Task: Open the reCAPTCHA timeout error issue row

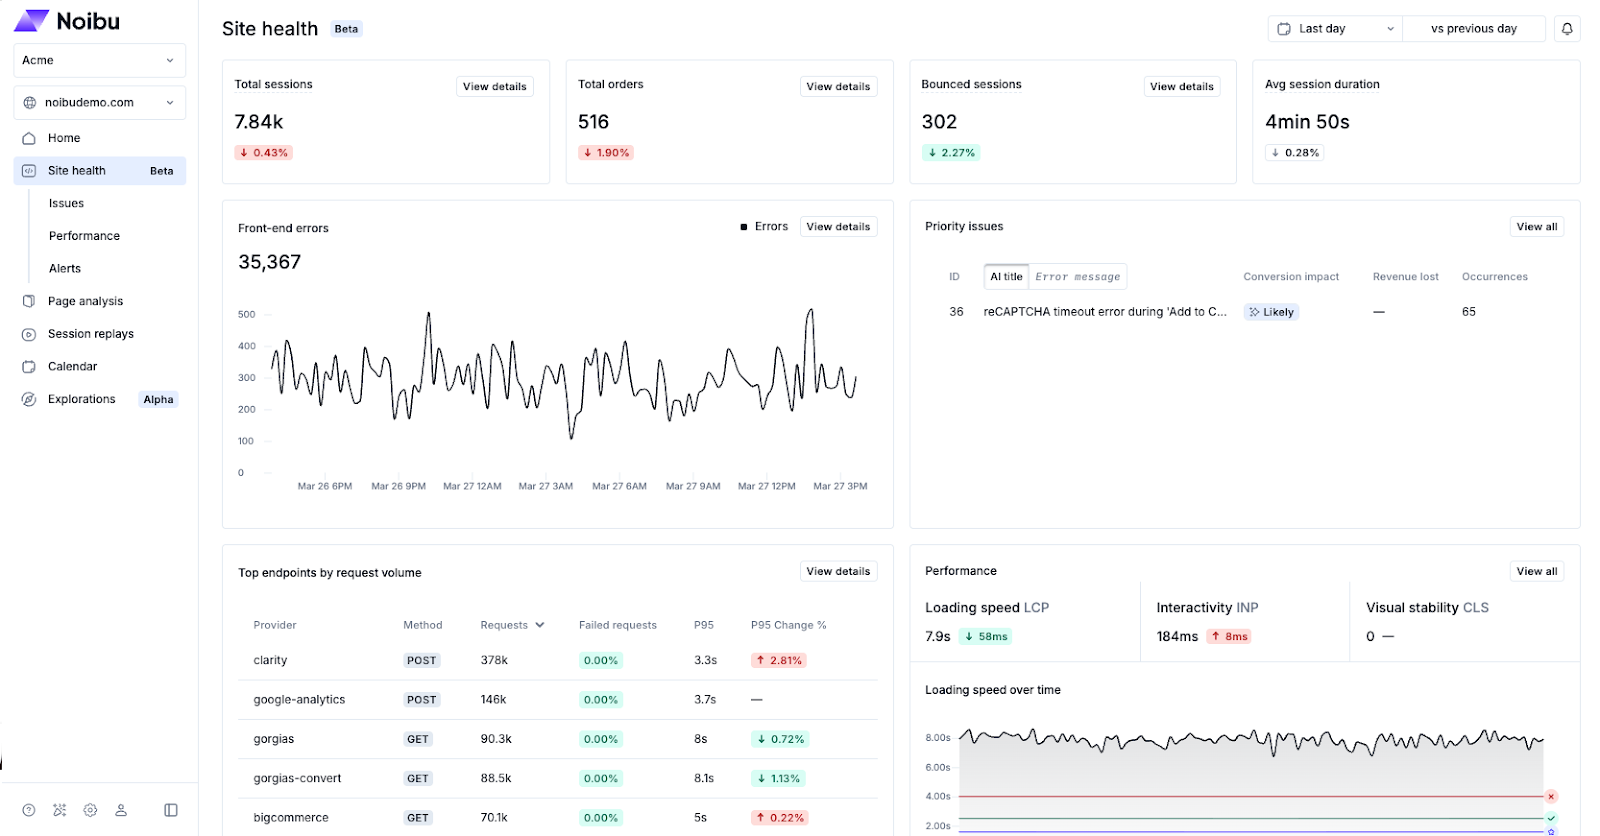Action: pos(1104,312)
